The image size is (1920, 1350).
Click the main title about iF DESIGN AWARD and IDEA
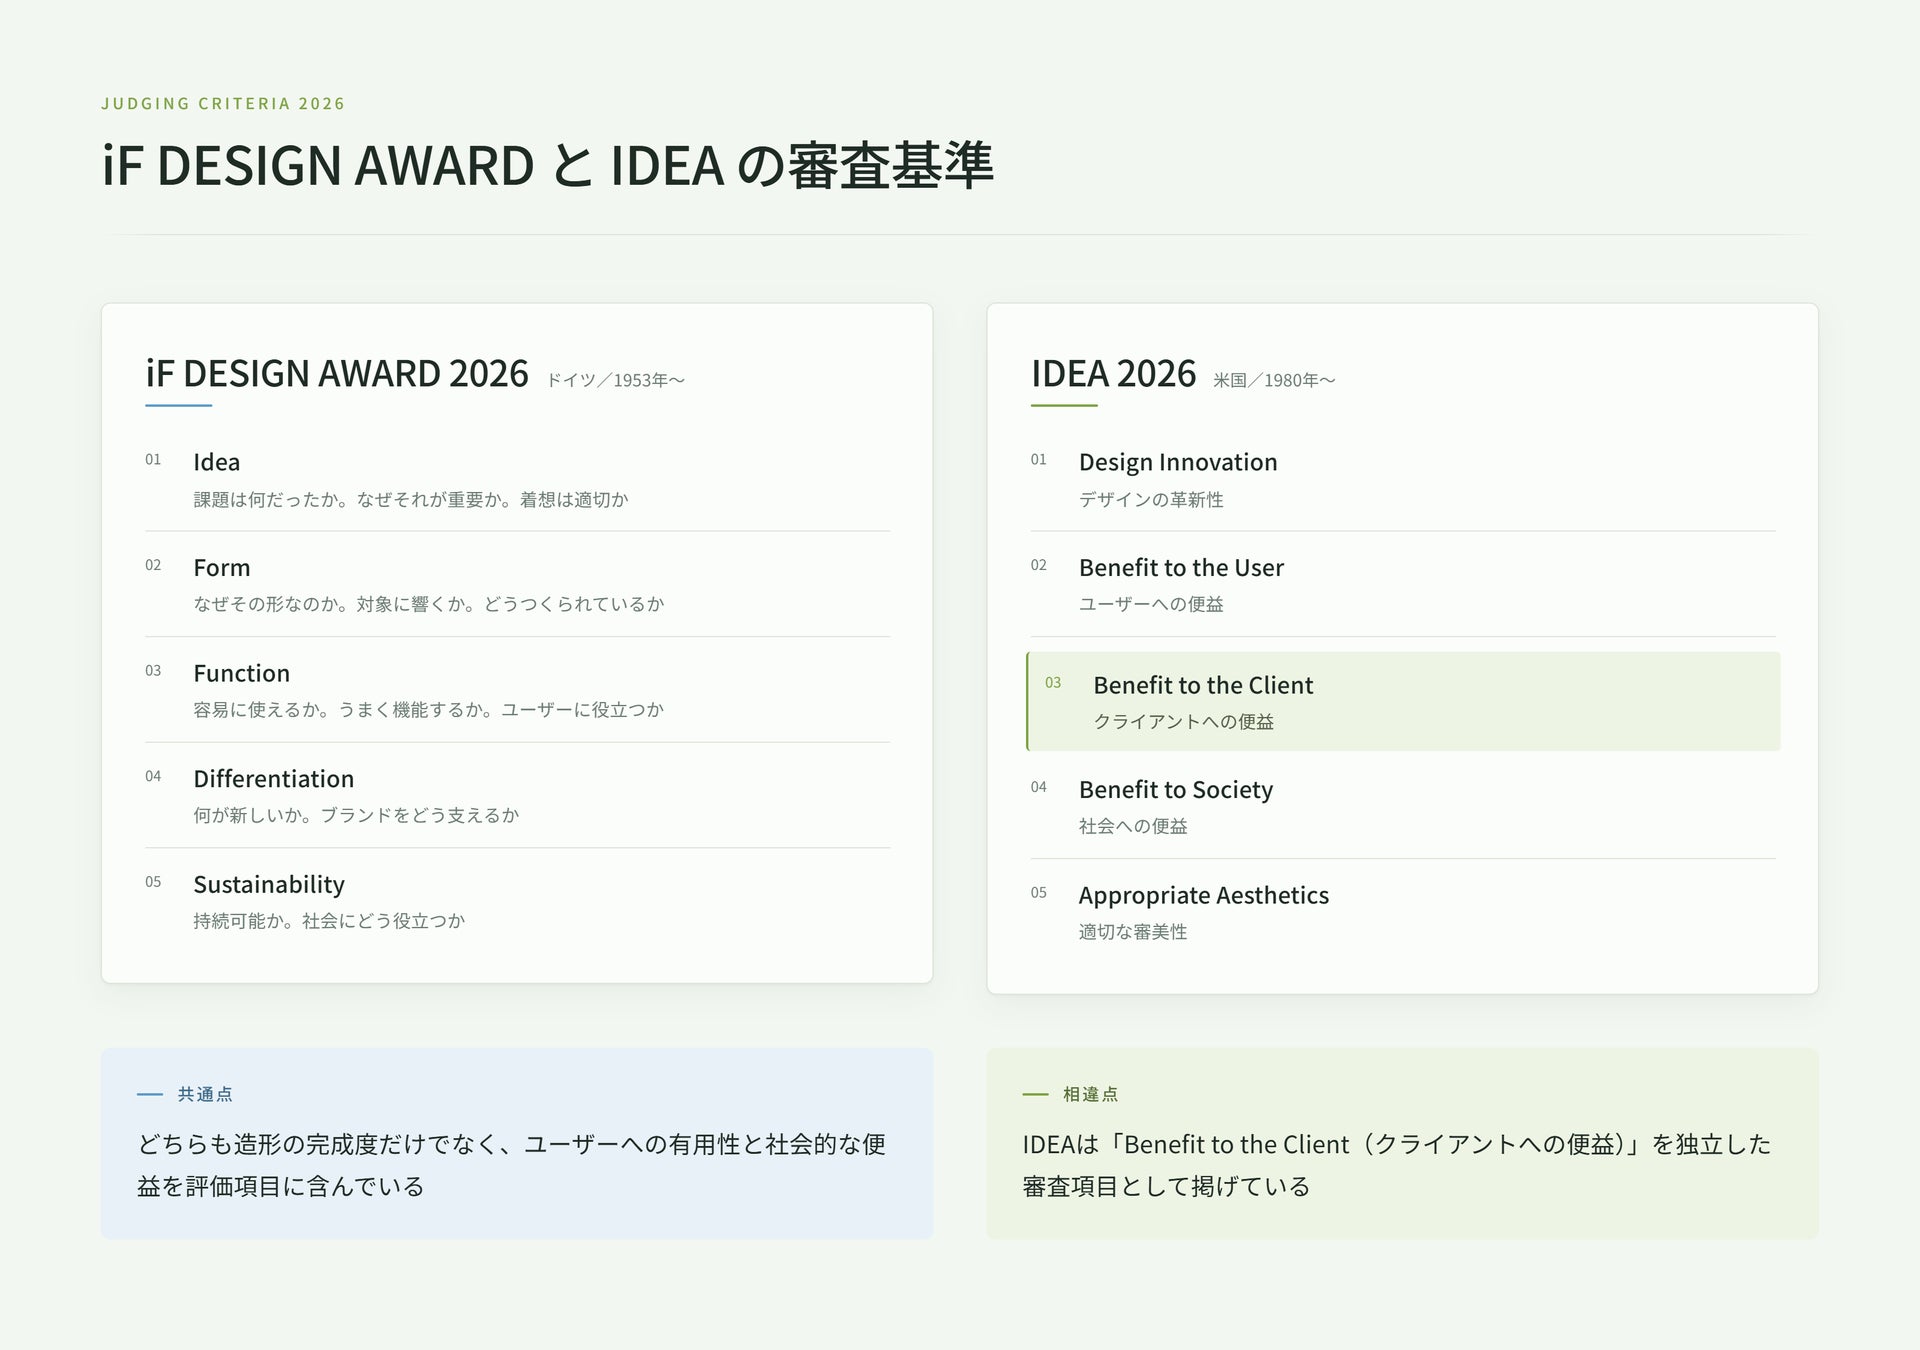tap(547, 165)
